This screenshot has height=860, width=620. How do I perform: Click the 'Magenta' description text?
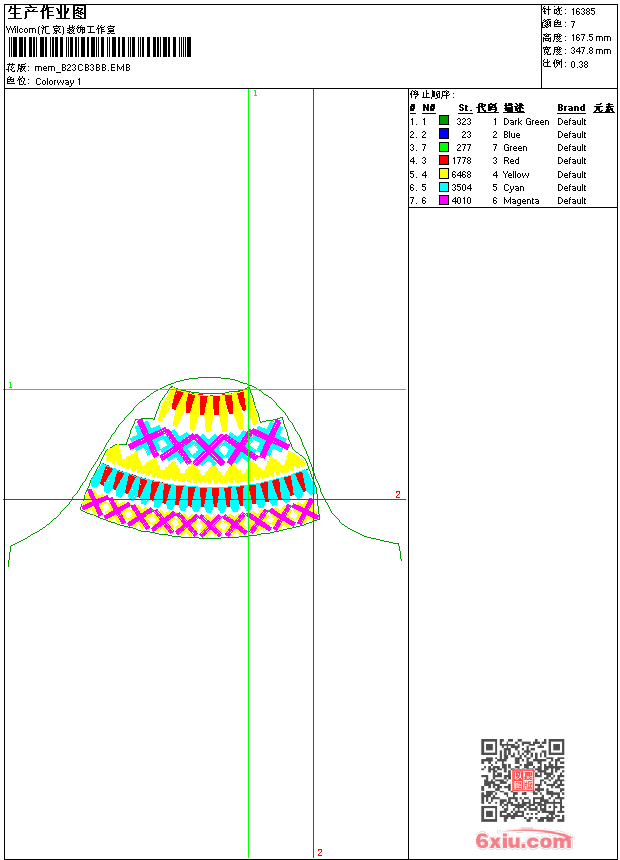click(x=521, y=201)
